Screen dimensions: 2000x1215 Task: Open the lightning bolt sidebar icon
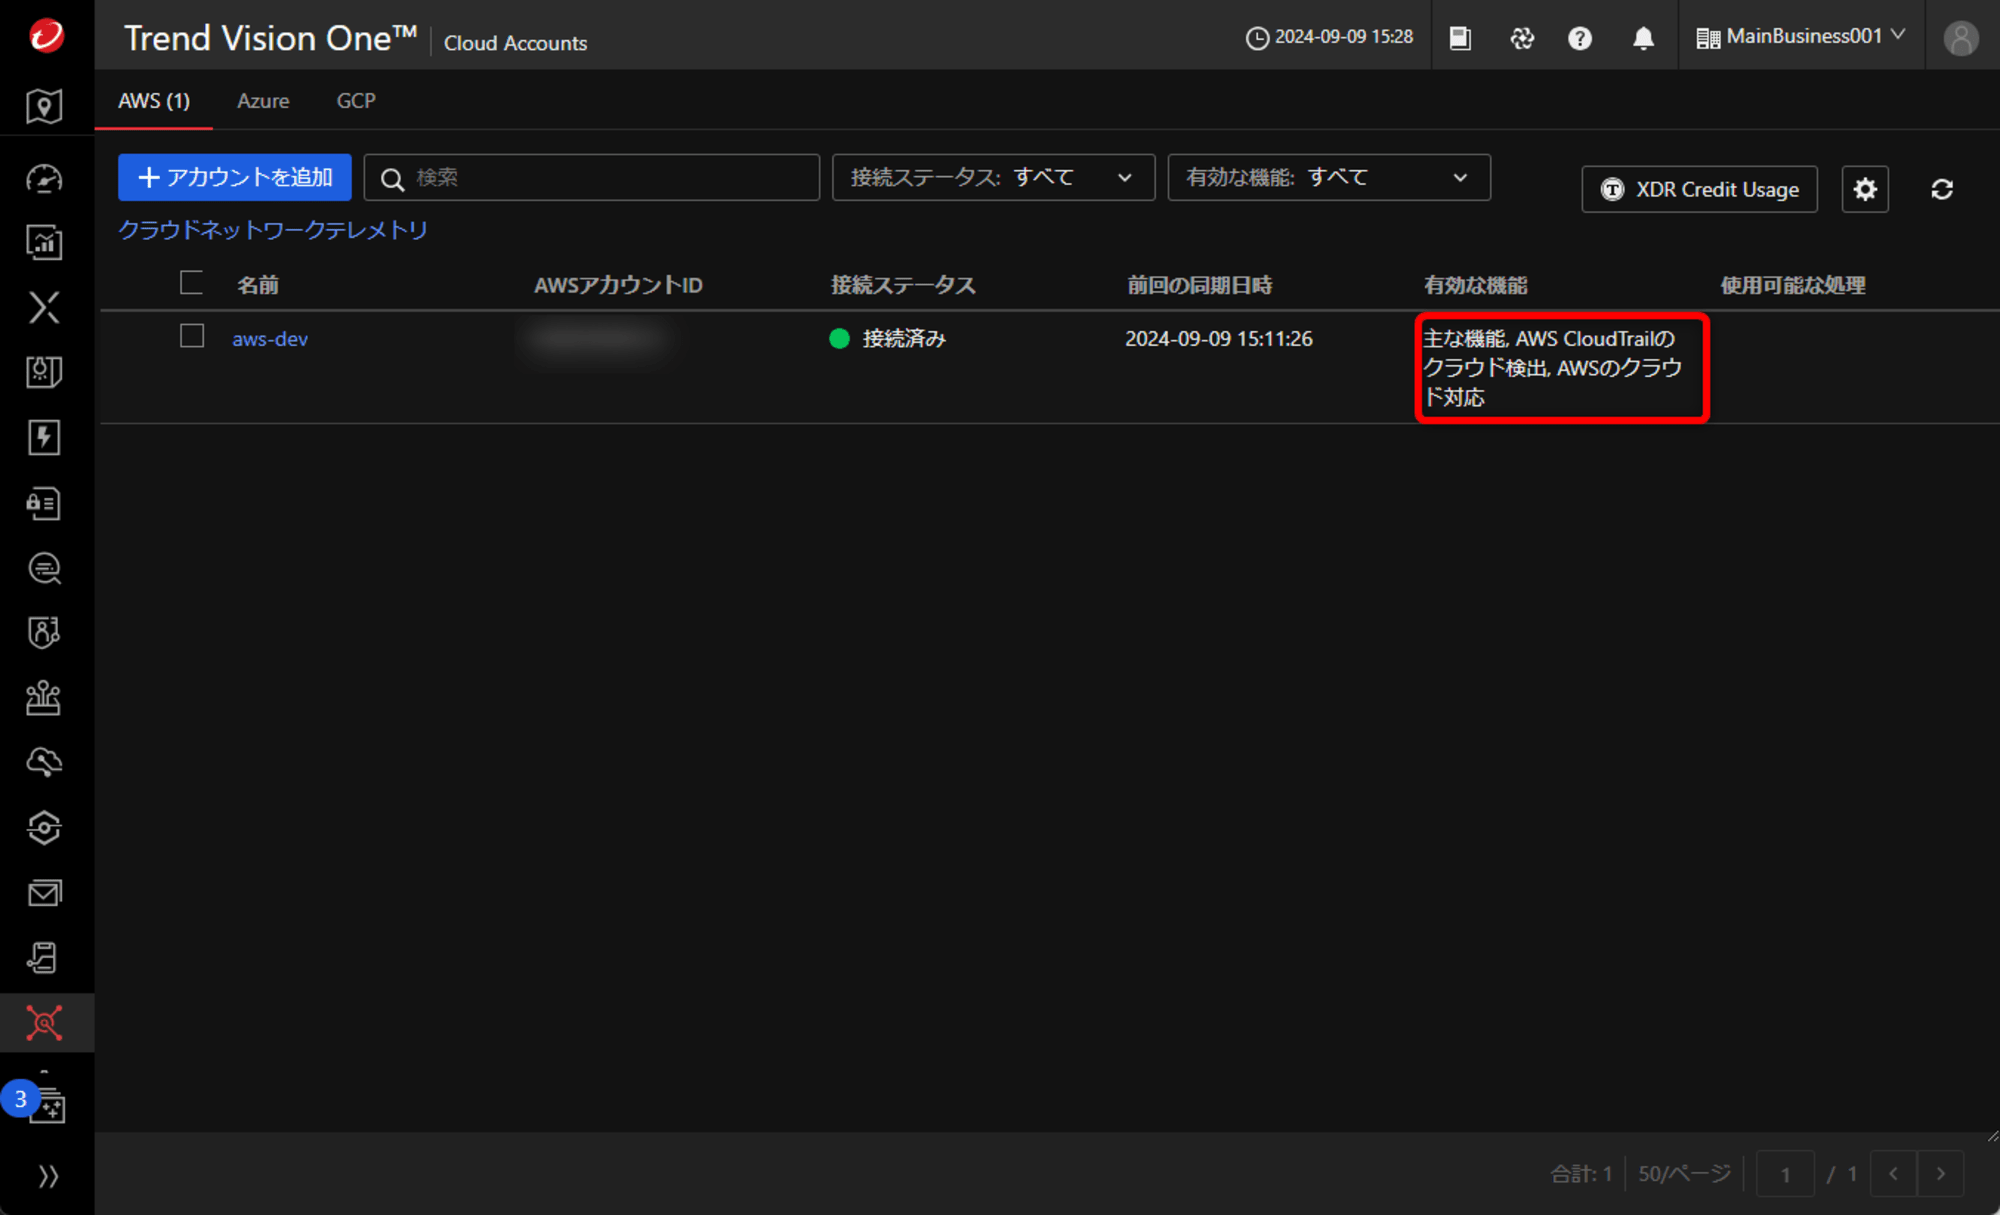(x=44, y=437)
